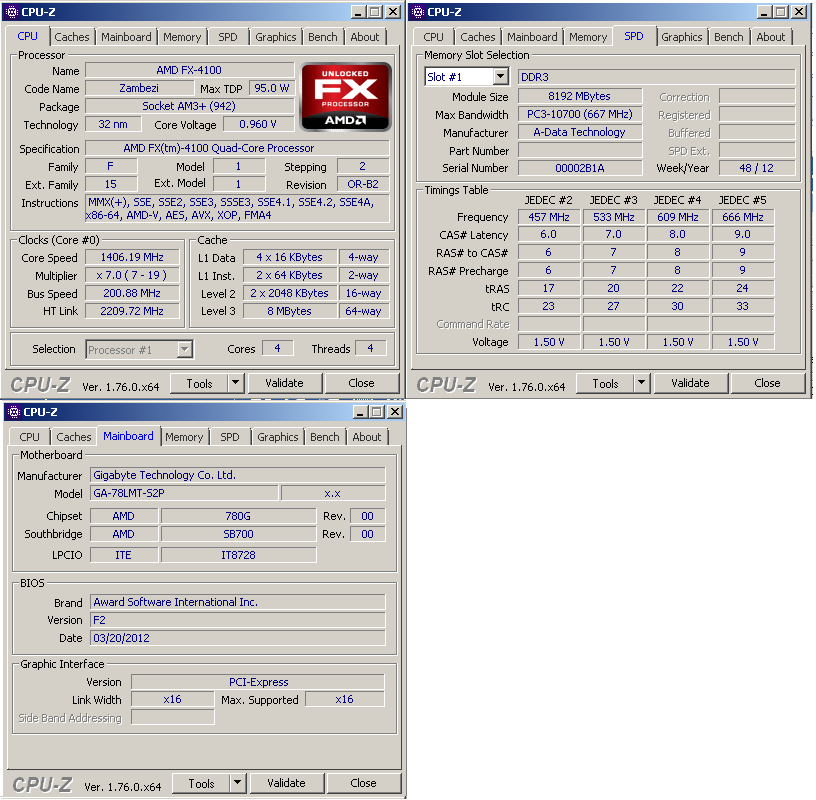Click the 2209.72 MHz HT Link value
Screen dimensions: 816x800
click(132, 311)
